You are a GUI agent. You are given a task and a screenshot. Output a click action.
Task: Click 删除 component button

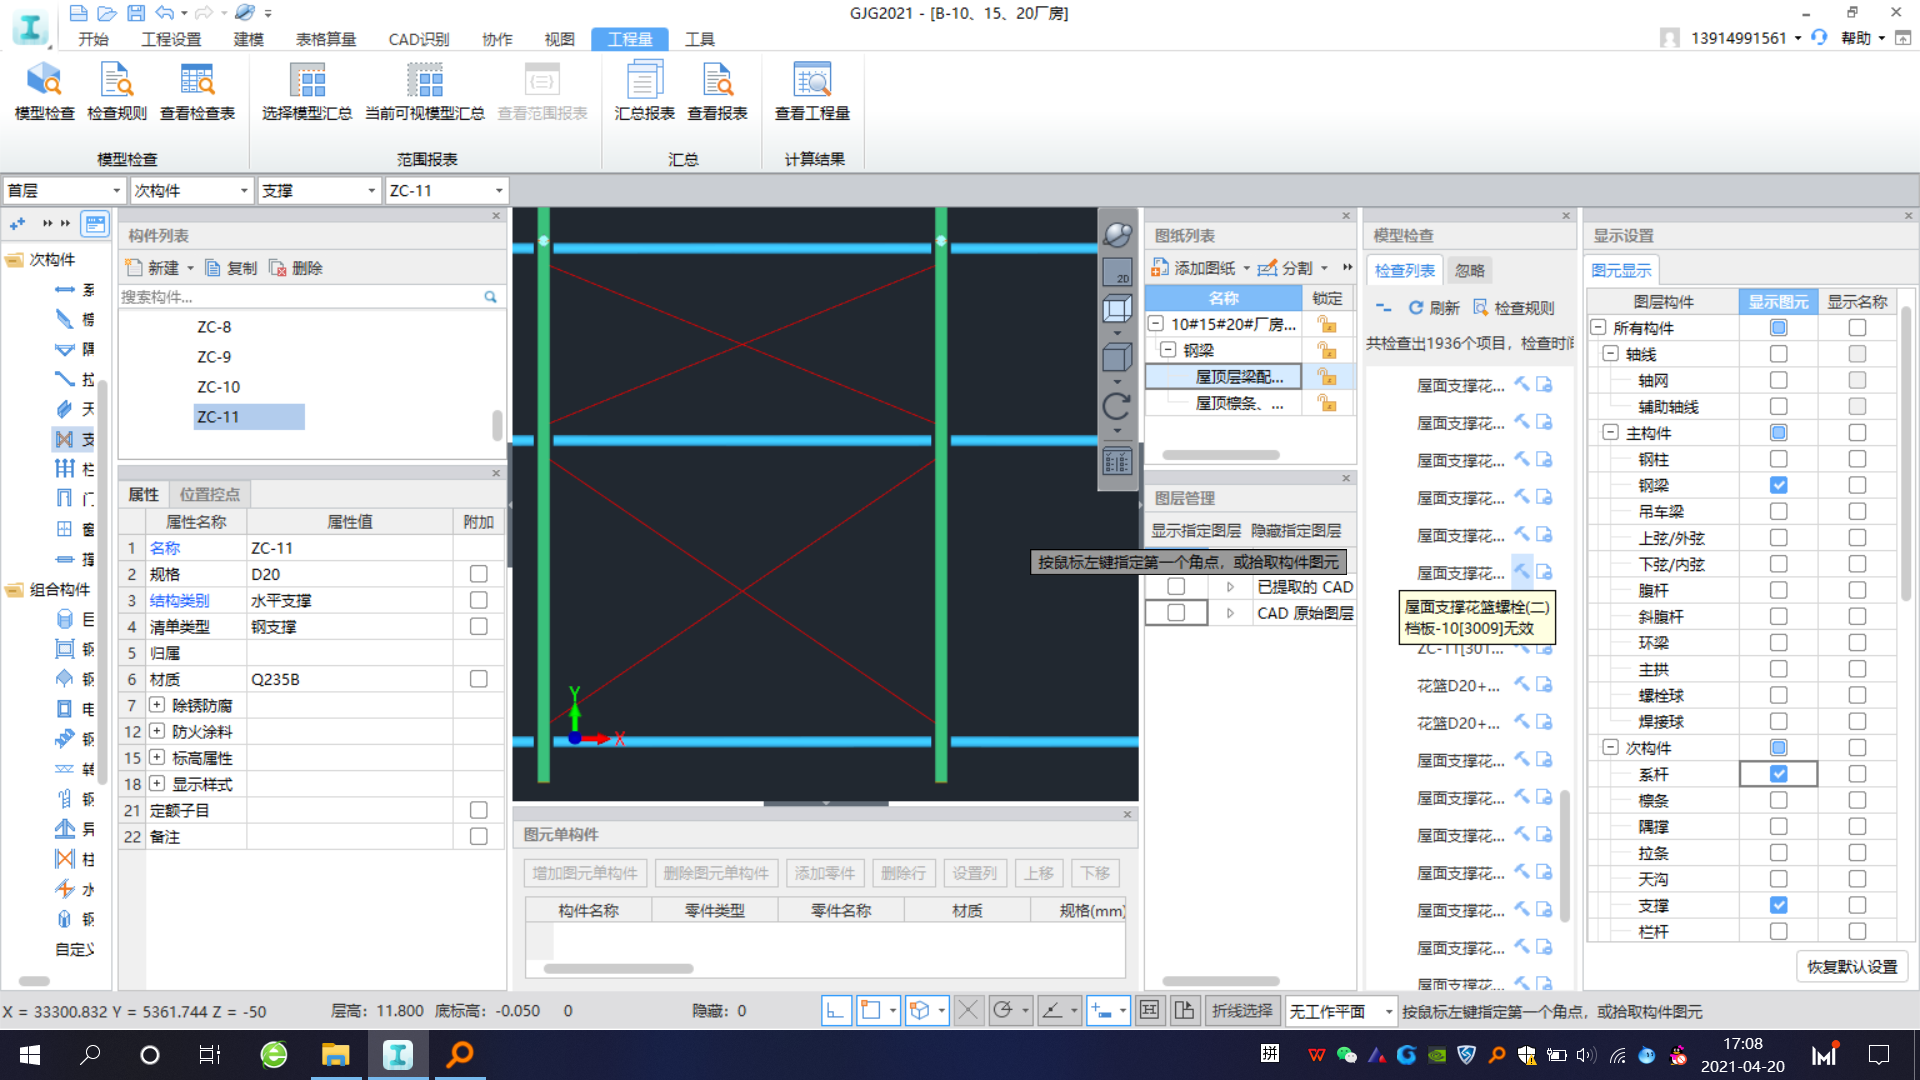tap(296, 268)
